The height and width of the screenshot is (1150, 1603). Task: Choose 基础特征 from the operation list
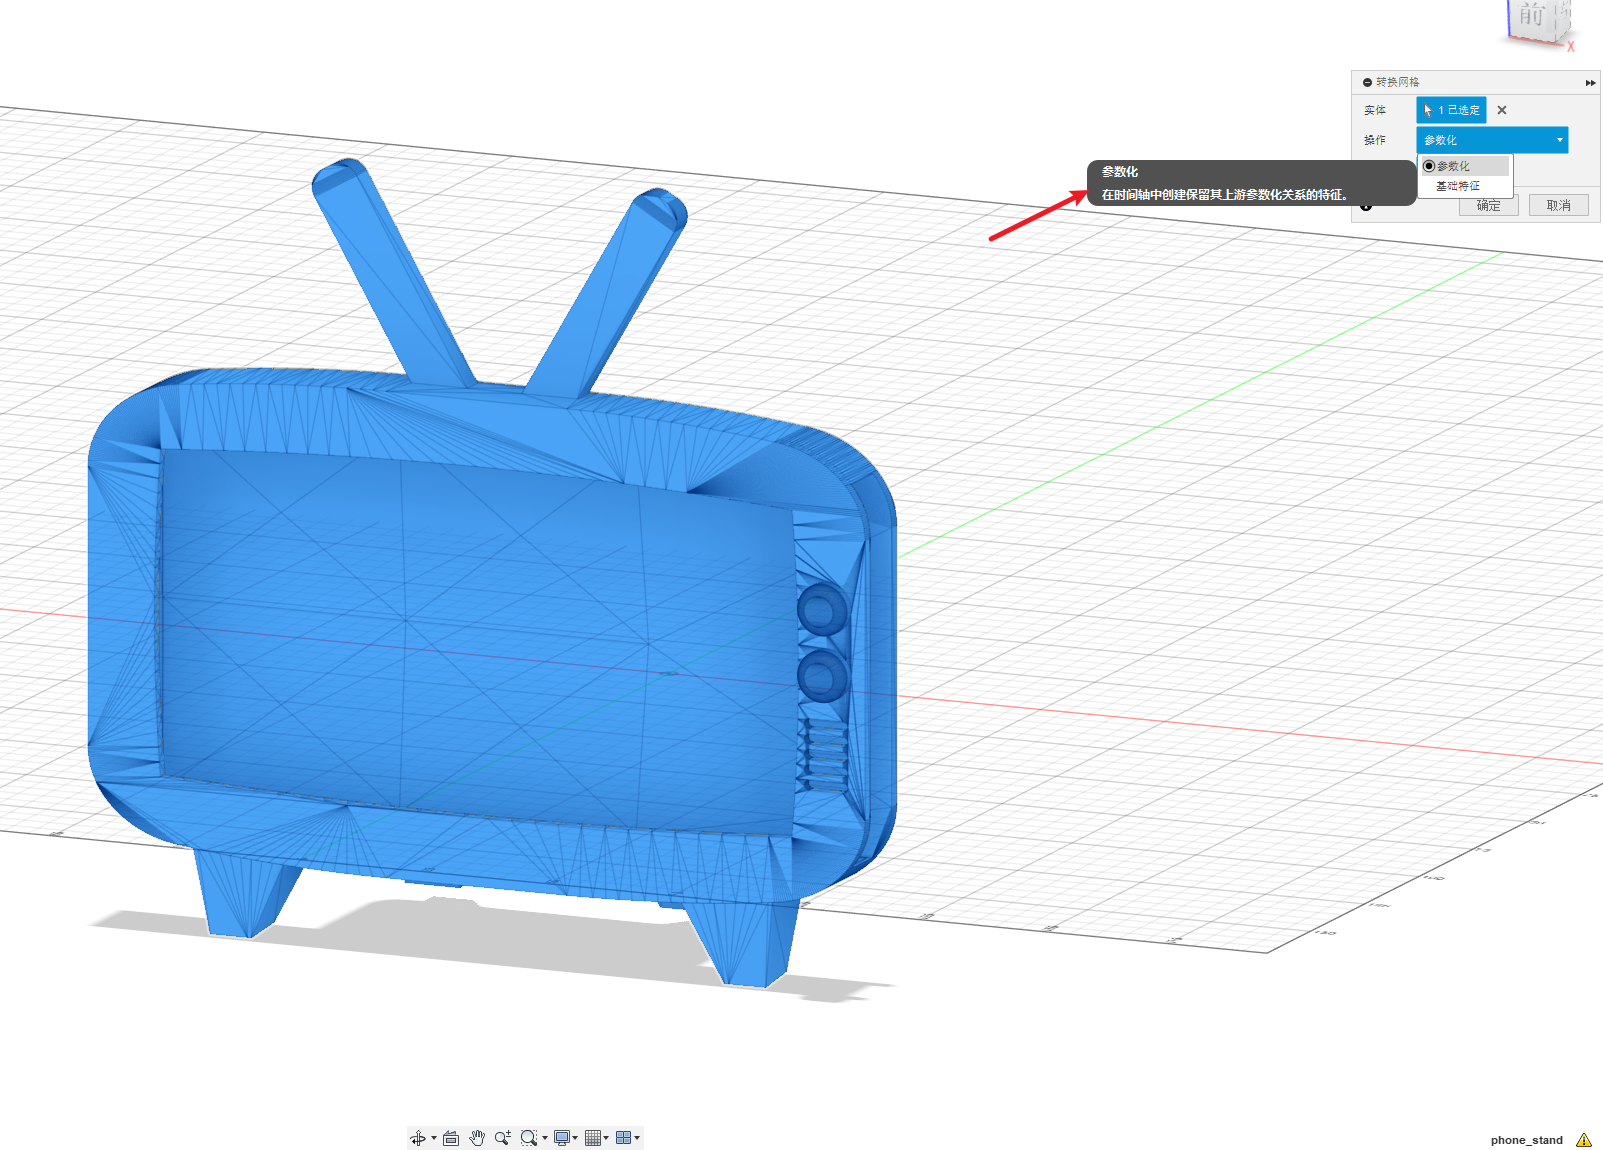1458,186
